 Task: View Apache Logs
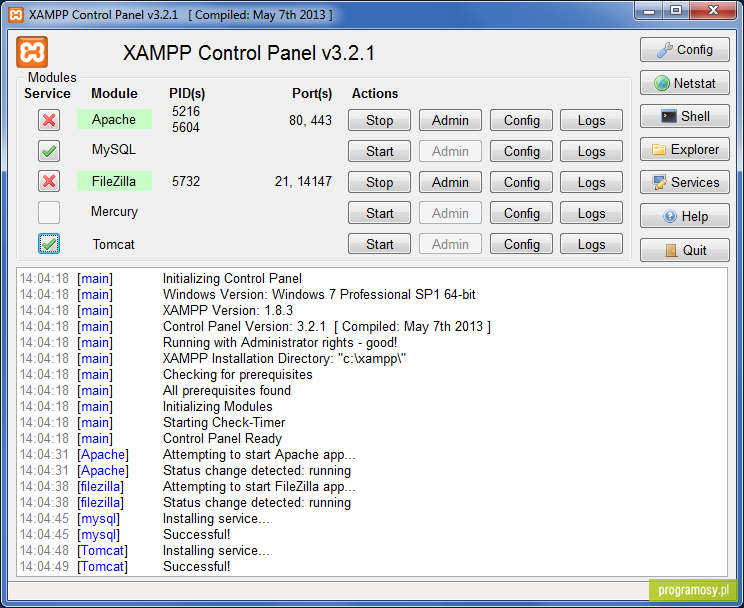(591, 120)
